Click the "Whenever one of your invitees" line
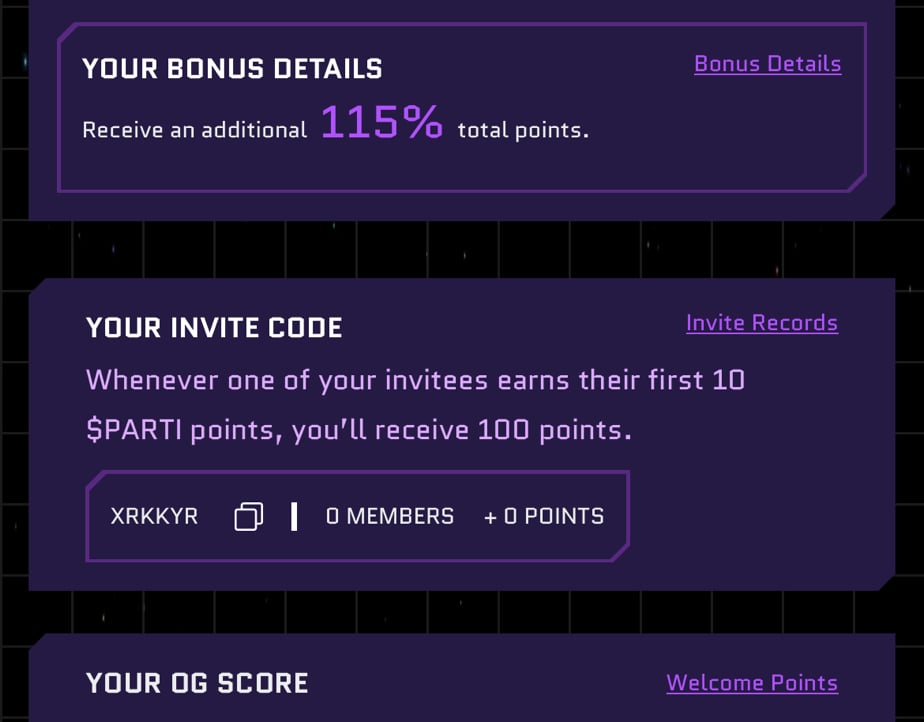This screenshot has width=924, height=722. 286,380
